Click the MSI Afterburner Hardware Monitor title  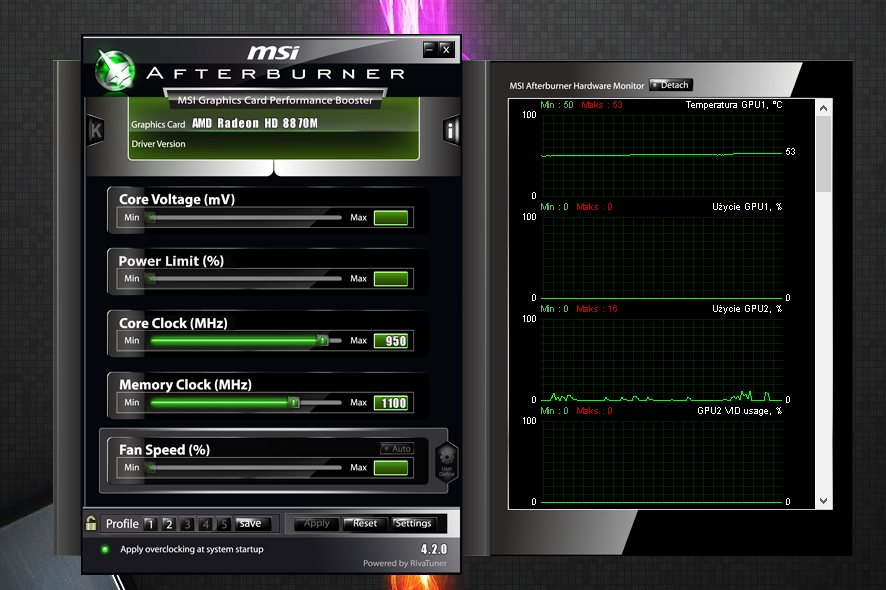576,86
